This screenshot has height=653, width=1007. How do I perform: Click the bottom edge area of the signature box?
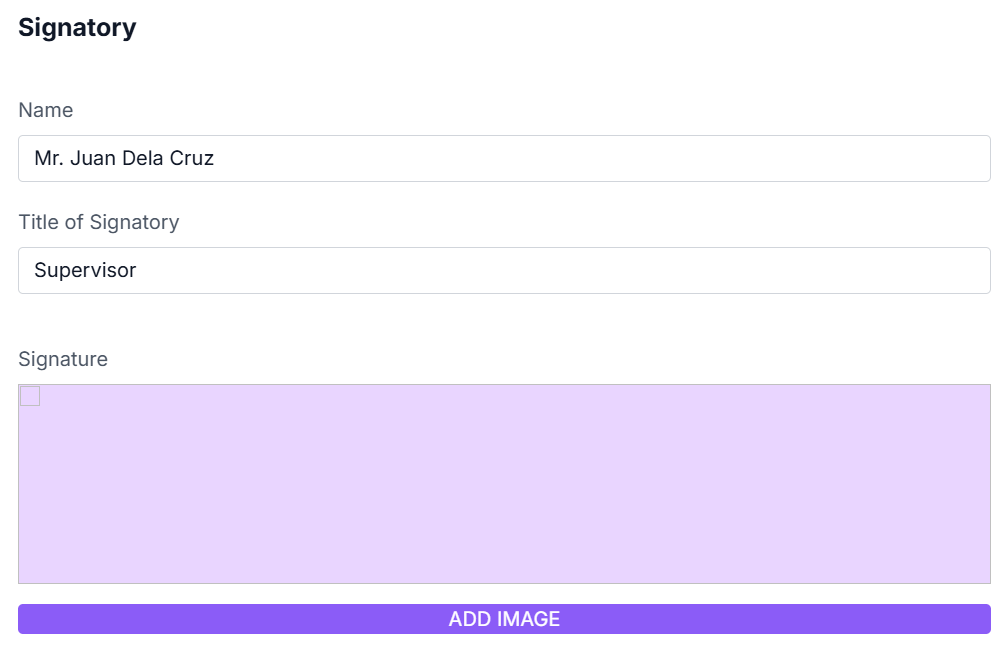tap(504, 577)
